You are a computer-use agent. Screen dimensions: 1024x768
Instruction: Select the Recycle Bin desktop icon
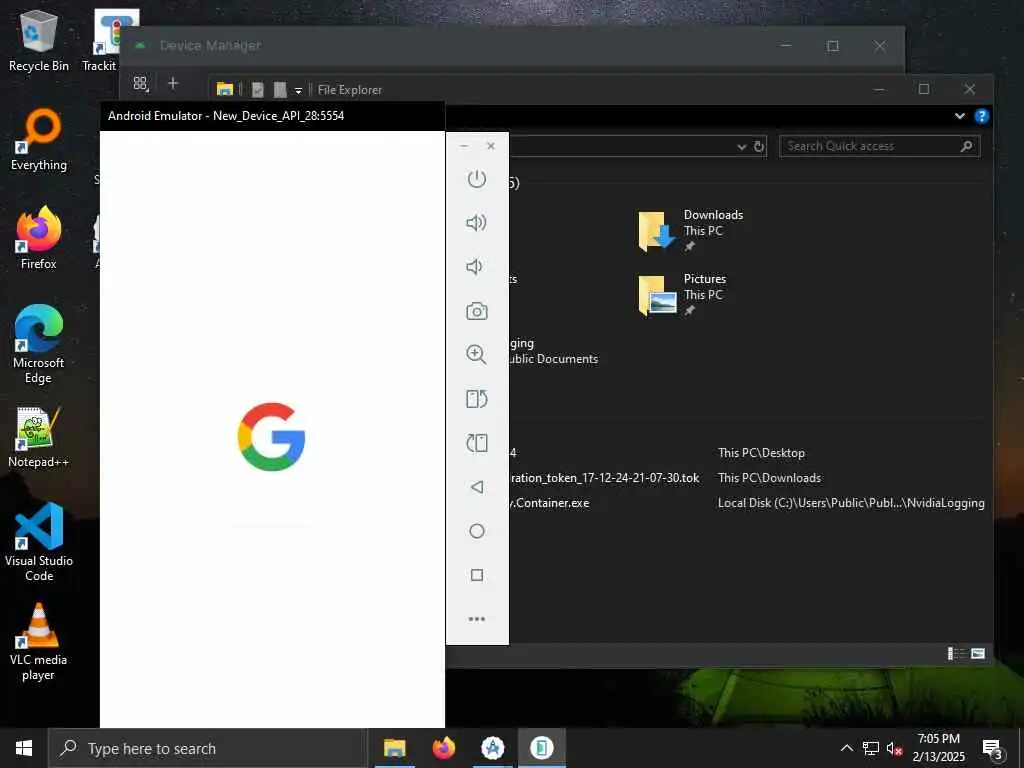[39, 41]
